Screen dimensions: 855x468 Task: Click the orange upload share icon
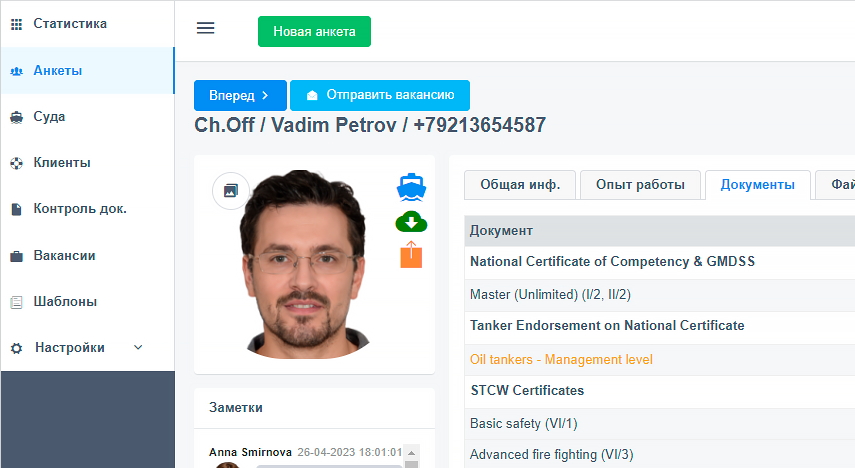[411, 254]
